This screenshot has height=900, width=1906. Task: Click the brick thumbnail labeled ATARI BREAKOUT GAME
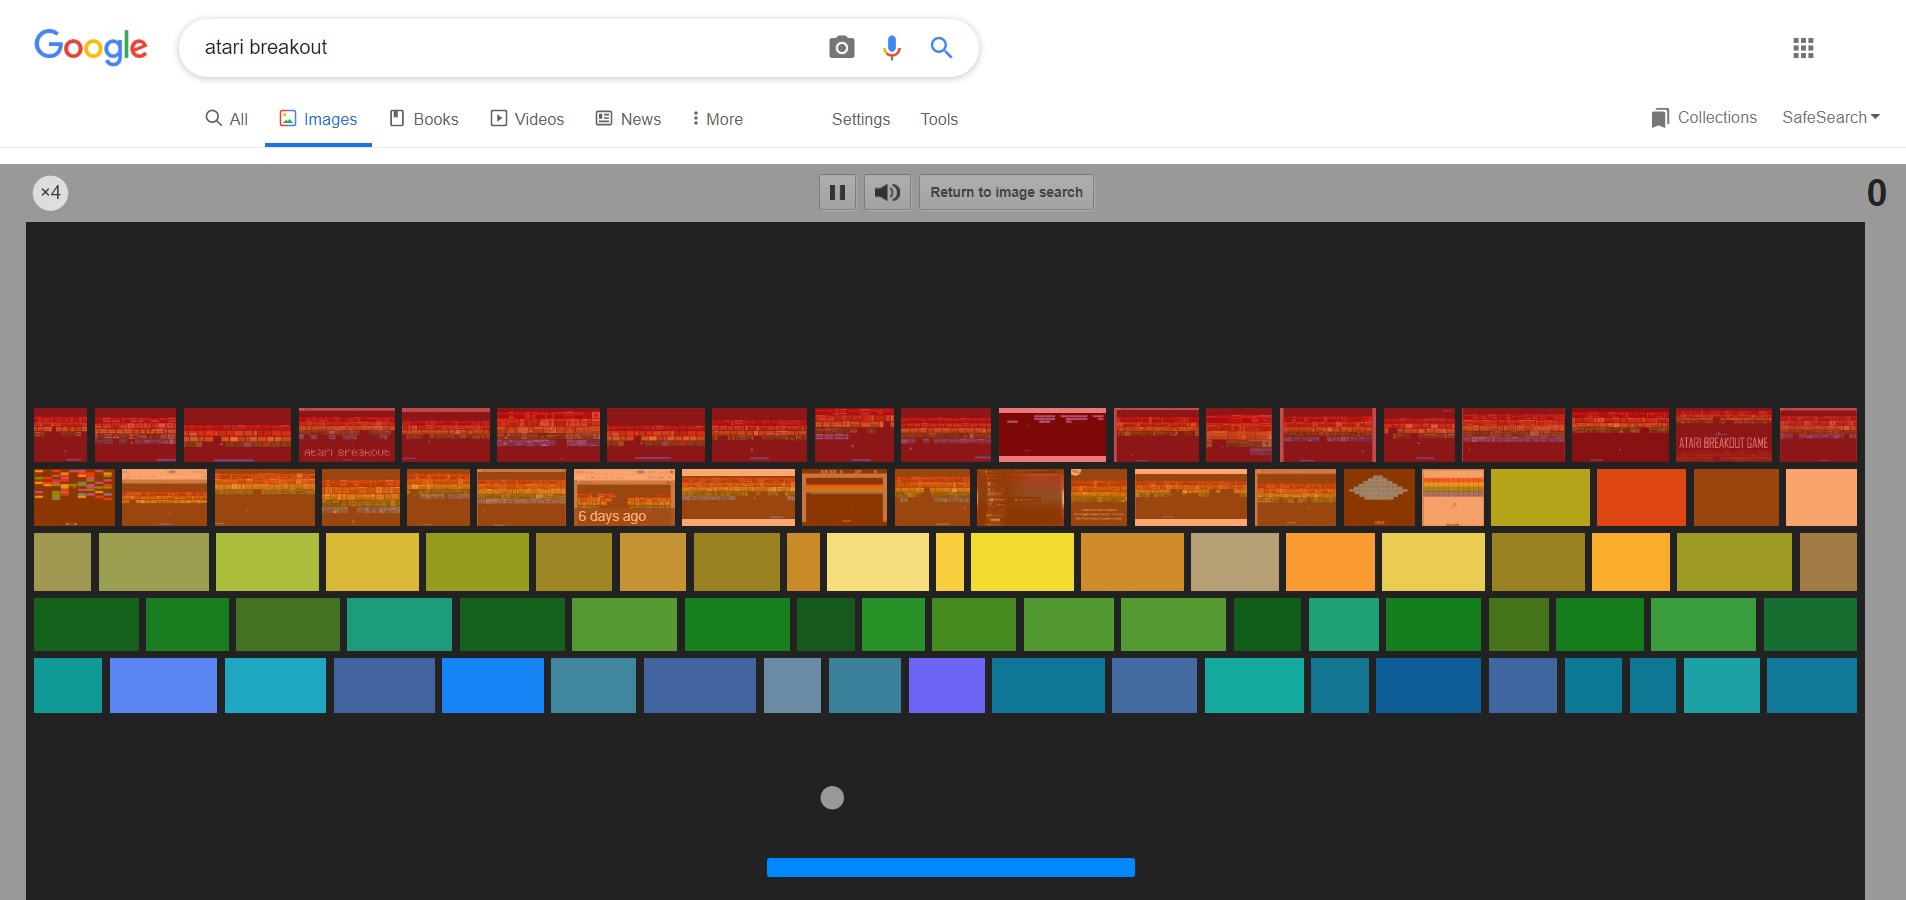click(x=1723, y=435)
